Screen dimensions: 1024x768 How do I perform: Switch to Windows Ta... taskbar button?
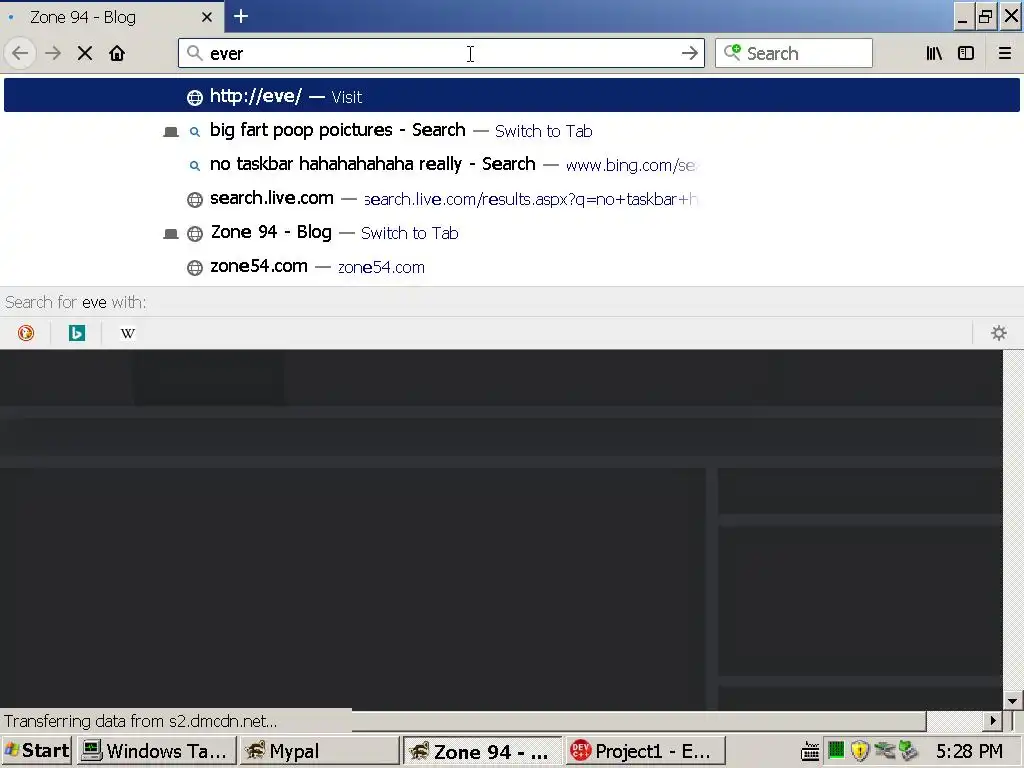(x=156, y=751)
